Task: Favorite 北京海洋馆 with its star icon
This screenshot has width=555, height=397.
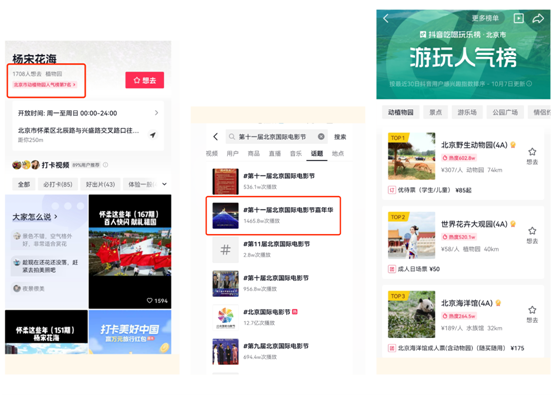Action: click(x=532, y=310)
